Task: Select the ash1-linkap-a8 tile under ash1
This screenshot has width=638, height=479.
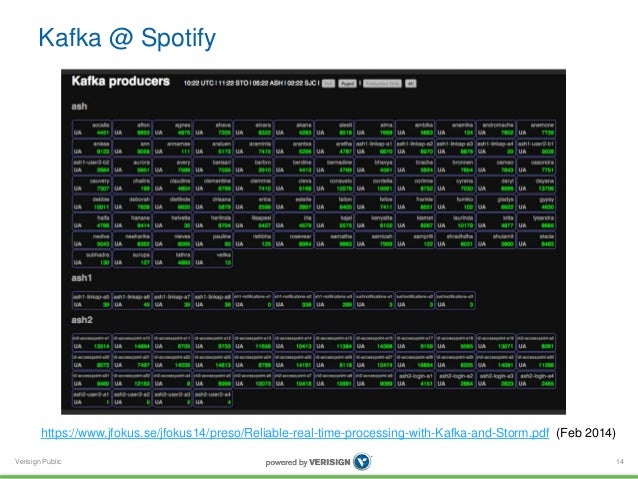Action: click(x=213, y=301)
